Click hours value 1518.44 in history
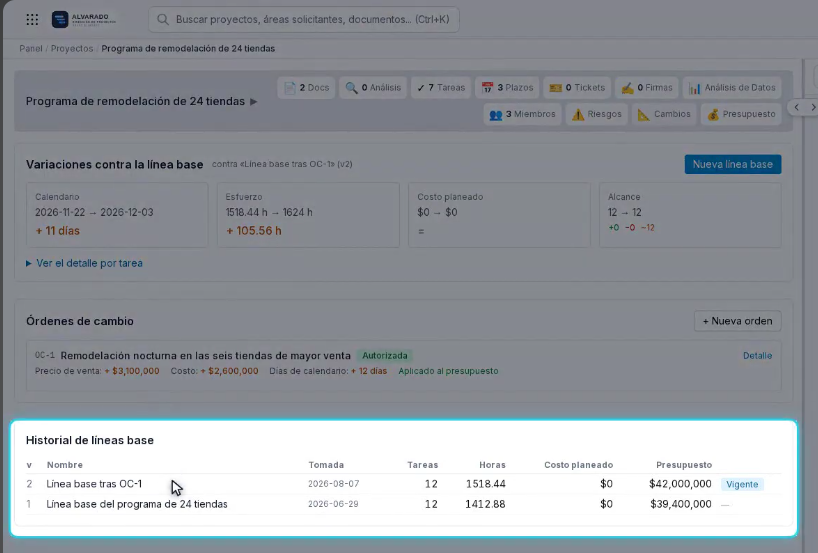Viewport: 818px width, 553px height. [x=486, y=484]
